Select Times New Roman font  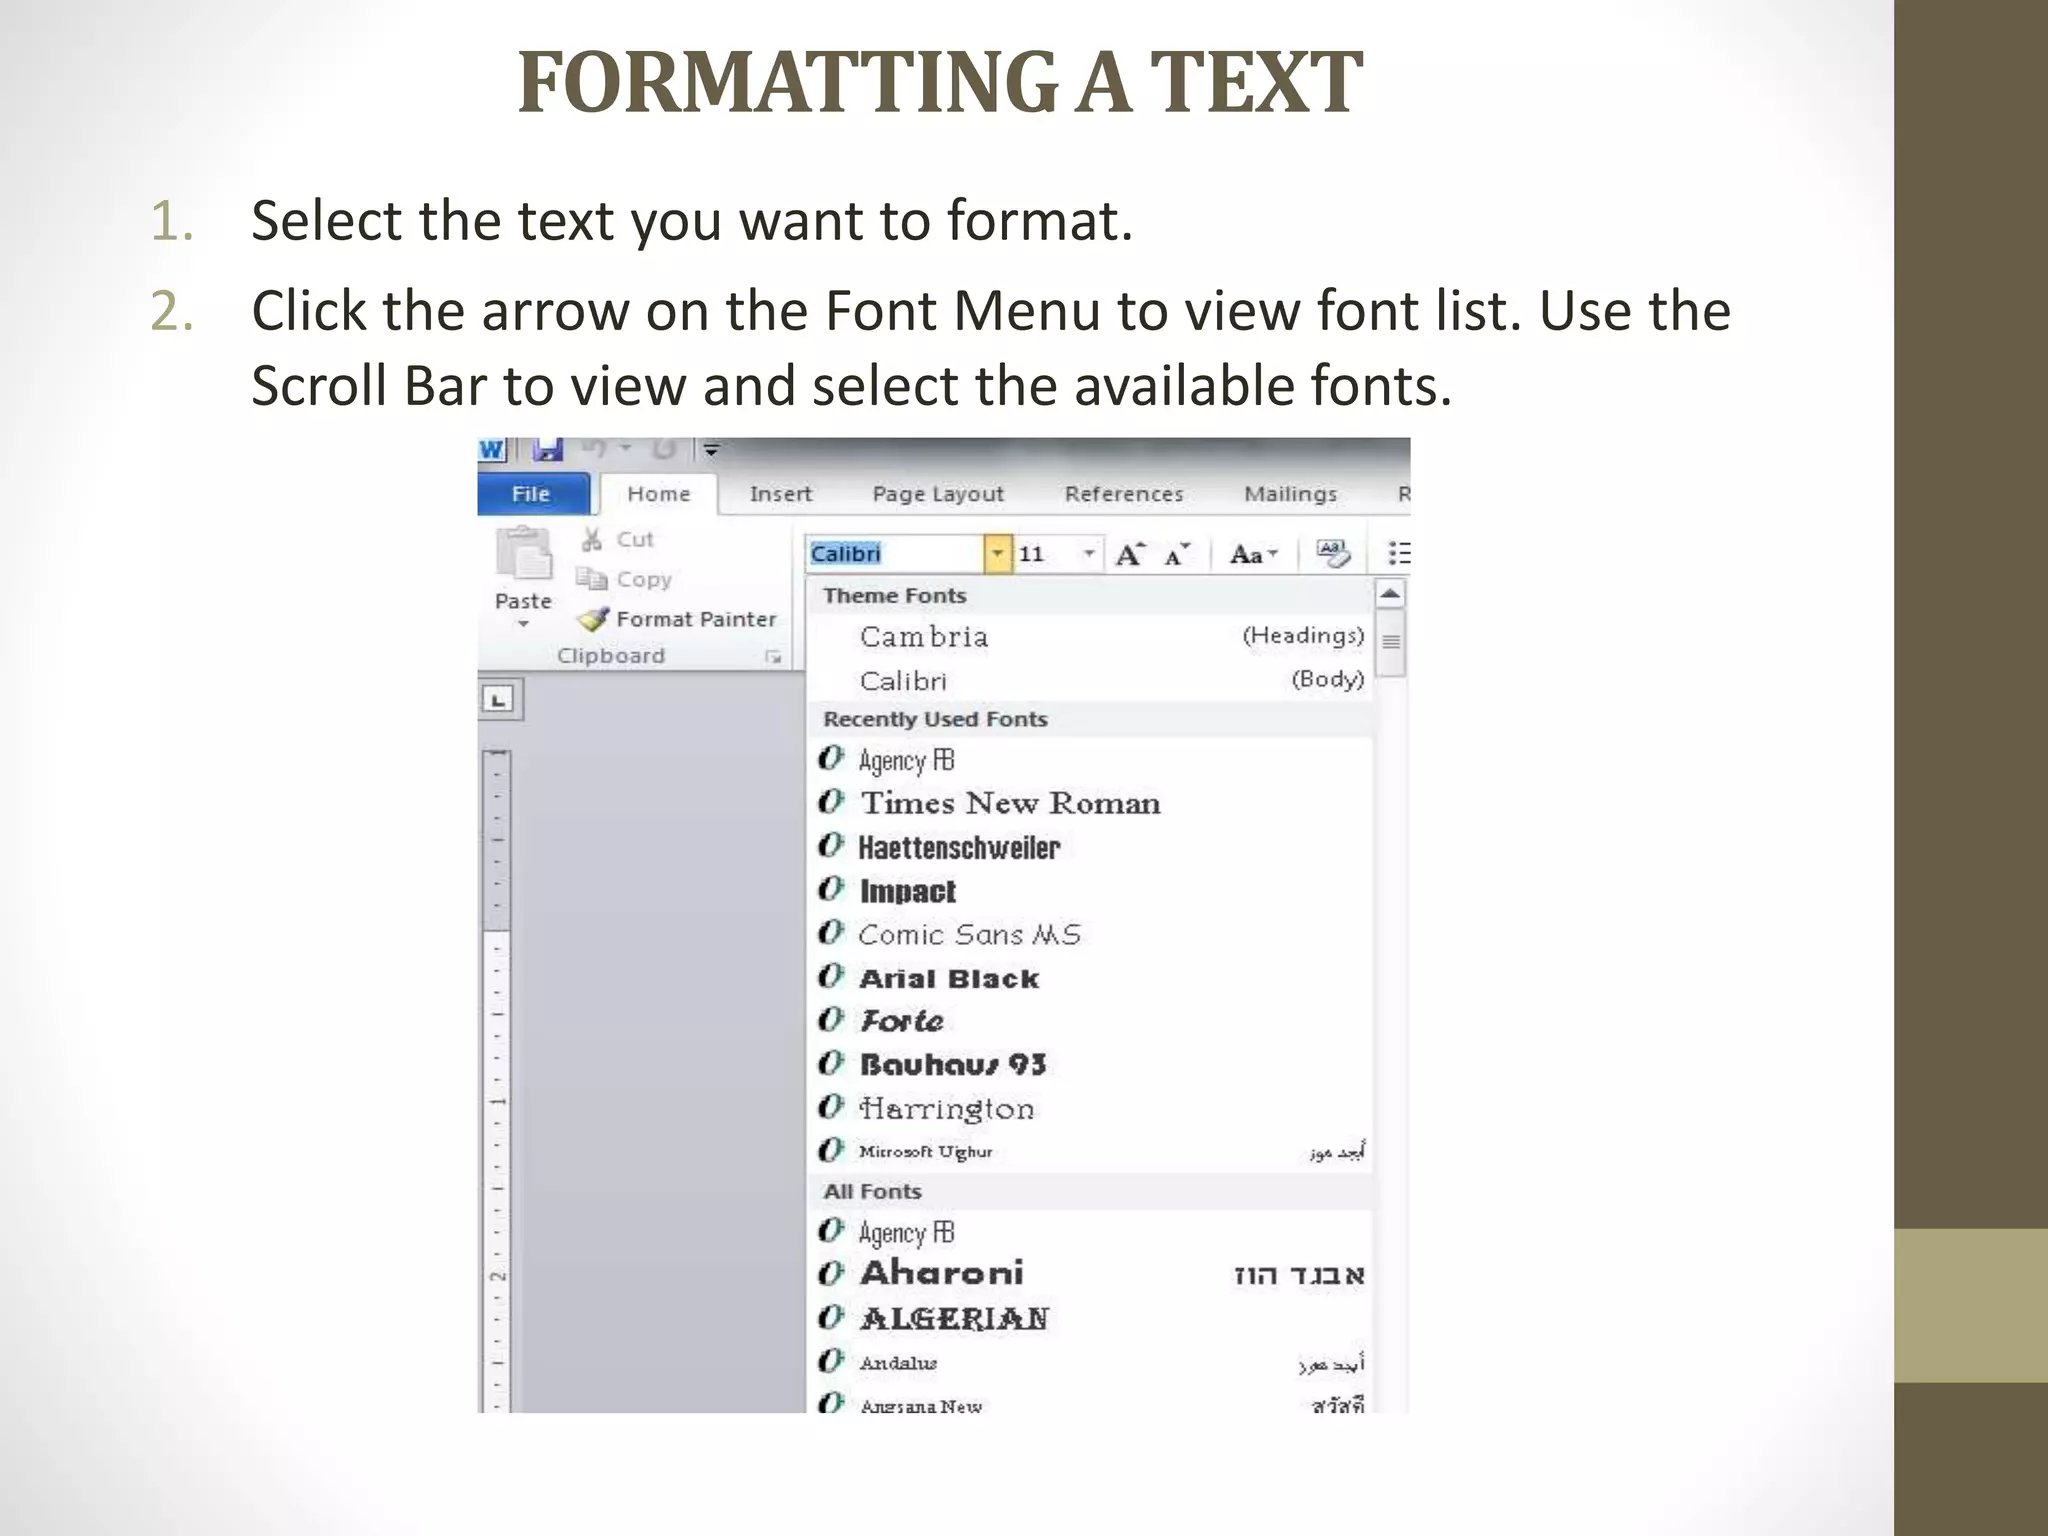1090,803
